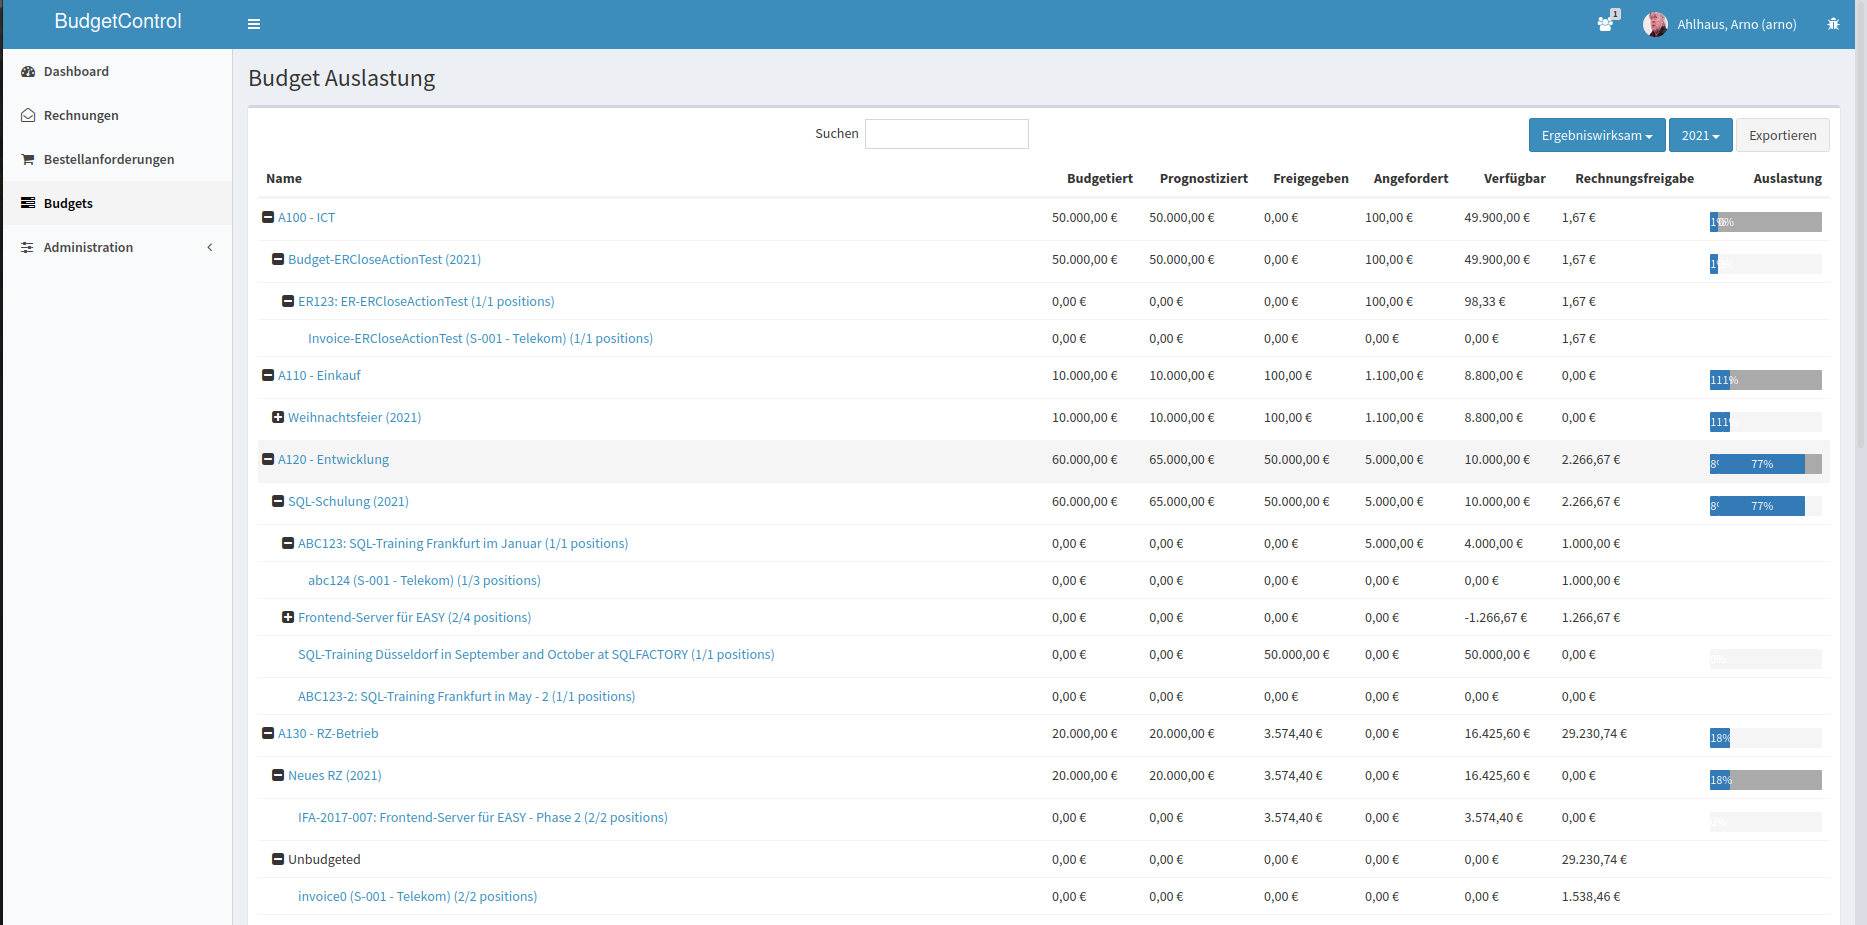Toggle the sidebar hamburger menu

point(254,24)
